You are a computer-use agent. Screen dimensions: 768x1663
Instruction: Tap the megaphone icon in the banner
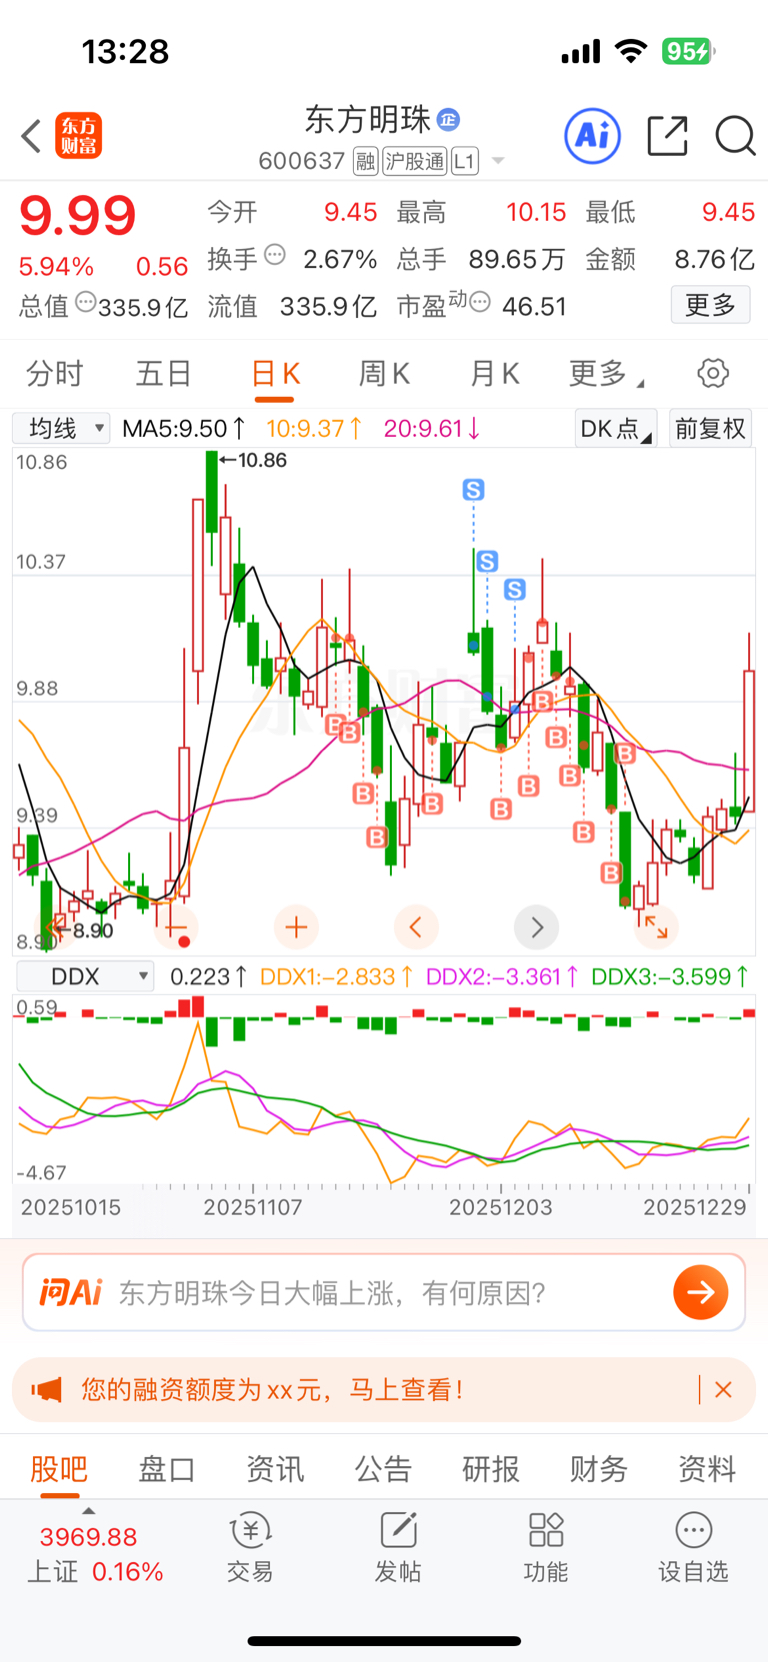coord(47,1389)
